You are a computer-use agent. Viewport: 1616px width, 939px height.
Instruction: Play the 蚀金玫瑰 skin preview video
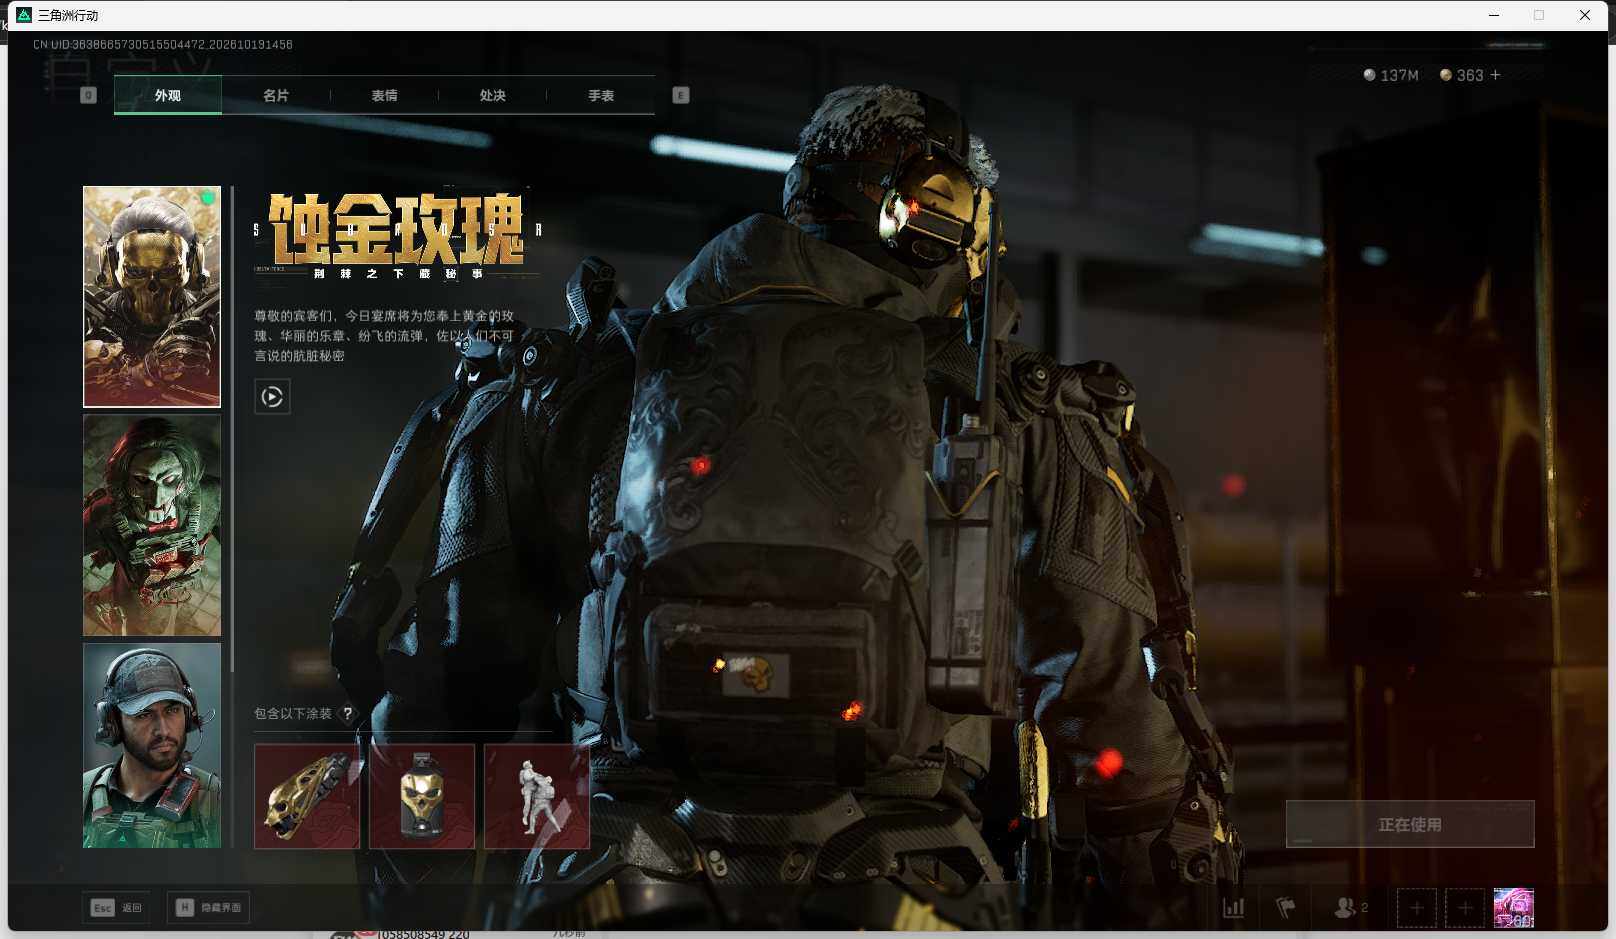tap(272, 397)
